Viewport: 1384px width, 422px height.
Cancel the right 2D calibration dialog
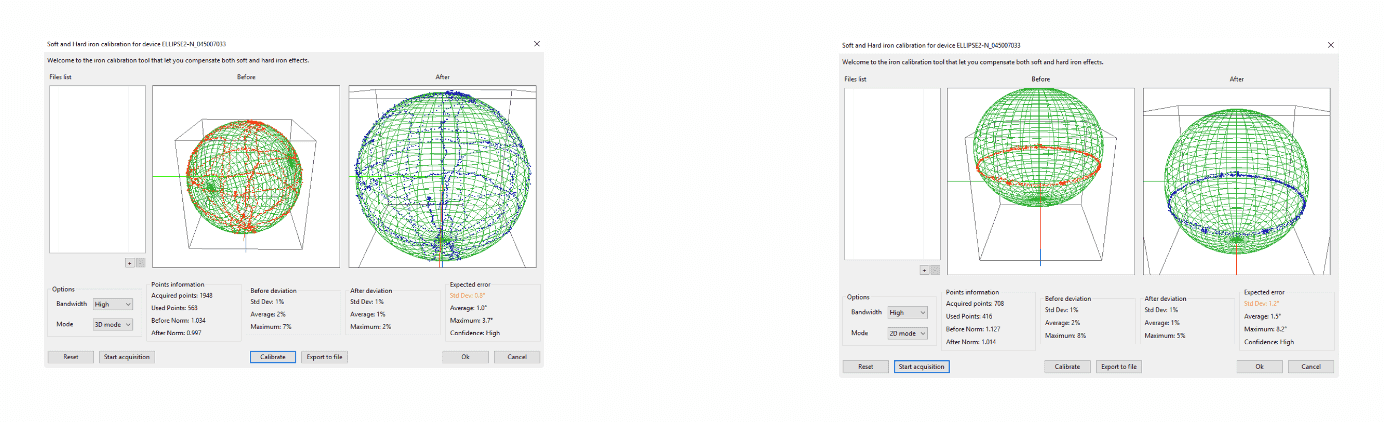tap(1311, 367)
